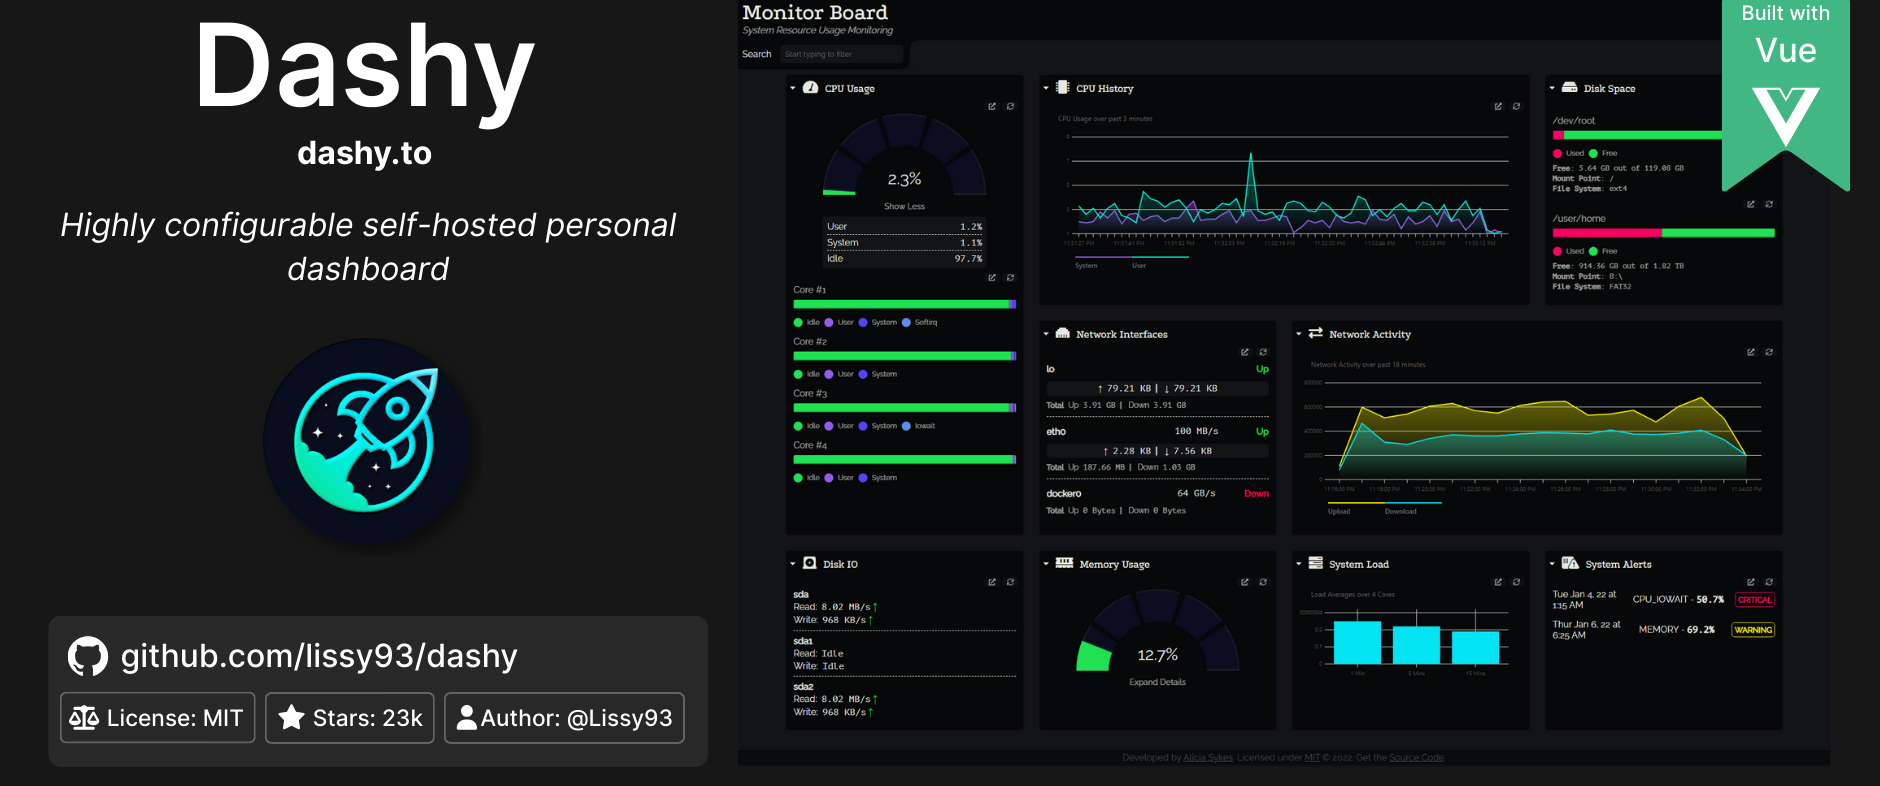This screenshot has width=1880, height=786.
Task: Collapse the CPU Usage section
Action: pos(793,88)
